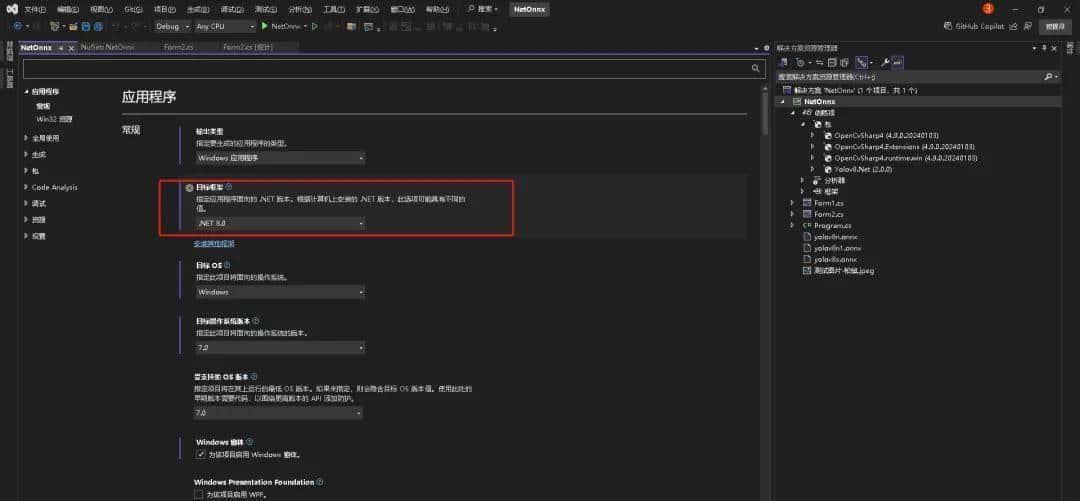Open the output type Windows application dropdown
1080x501 pixels.
click(x=280, y=158)
